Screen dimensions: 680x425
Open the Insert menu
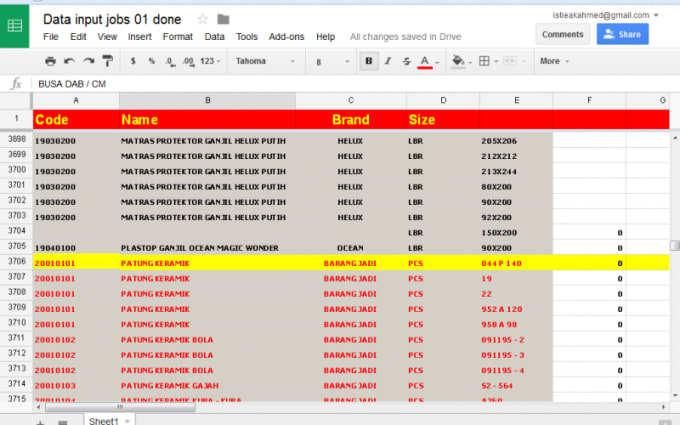(x=140, y=37)
